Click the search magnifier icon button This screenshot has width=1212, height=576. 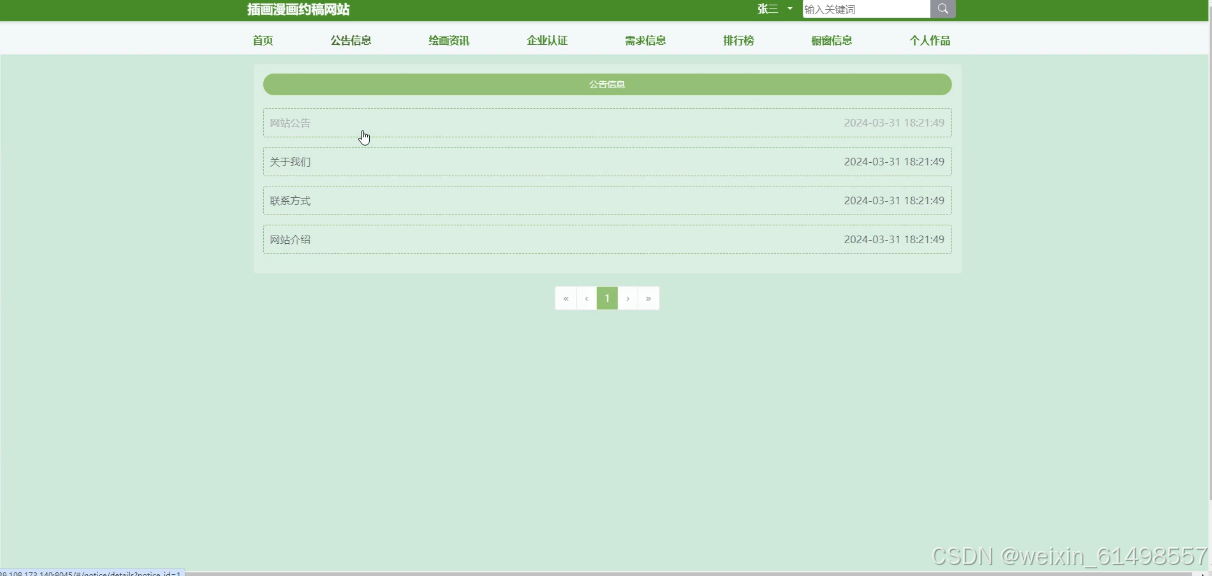(x=943, y=9)
